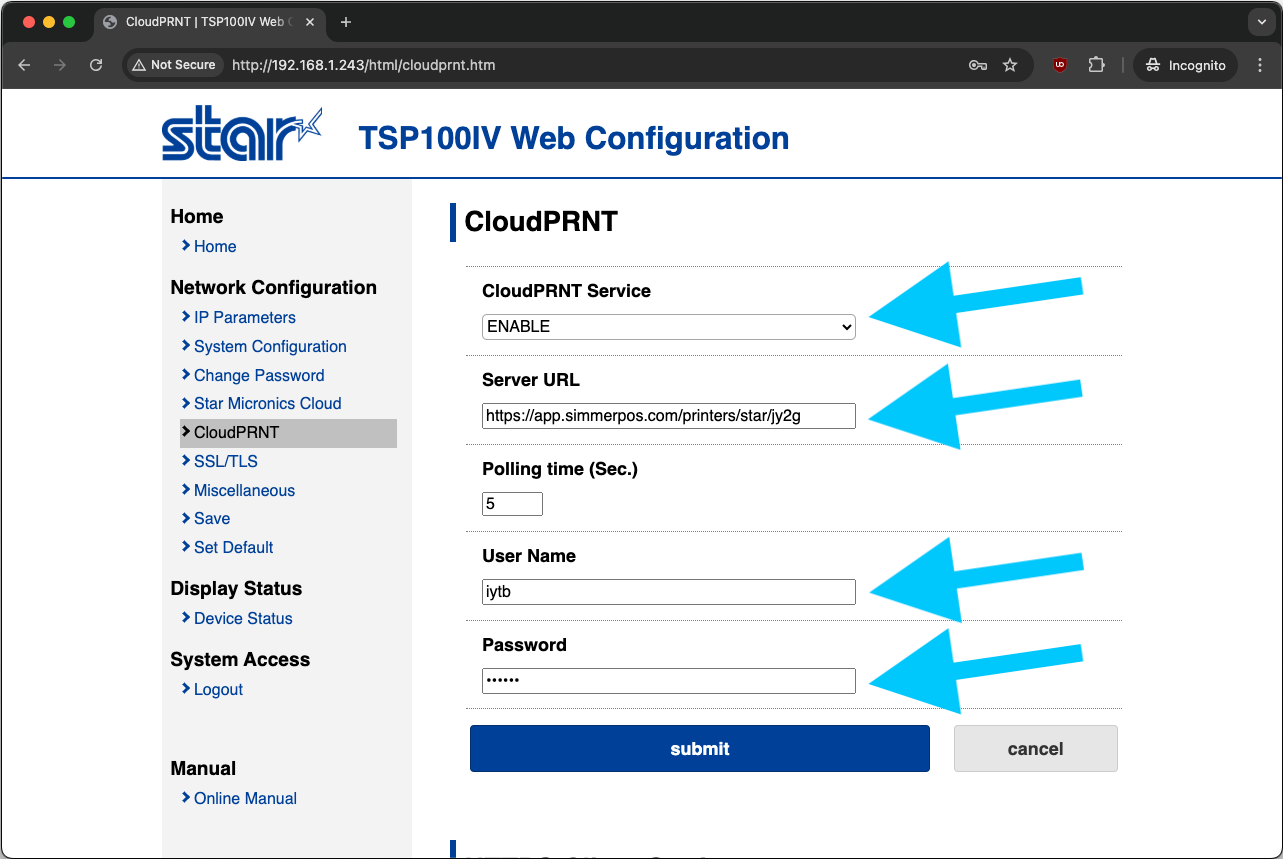Select CloudPRNT in sidebar
The height and width of the screenshot is (859, 1283).
[288, 432]
